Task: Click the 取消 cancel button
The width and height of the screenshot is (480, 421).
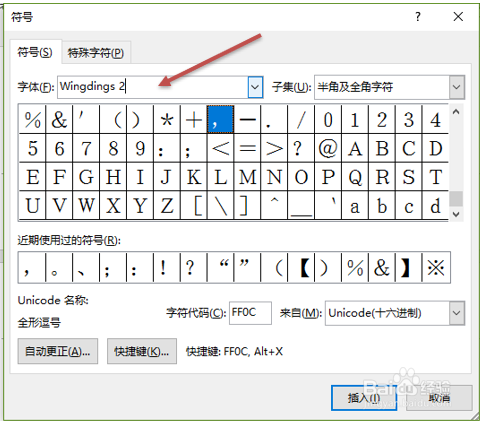Action: tap(439, 398)
